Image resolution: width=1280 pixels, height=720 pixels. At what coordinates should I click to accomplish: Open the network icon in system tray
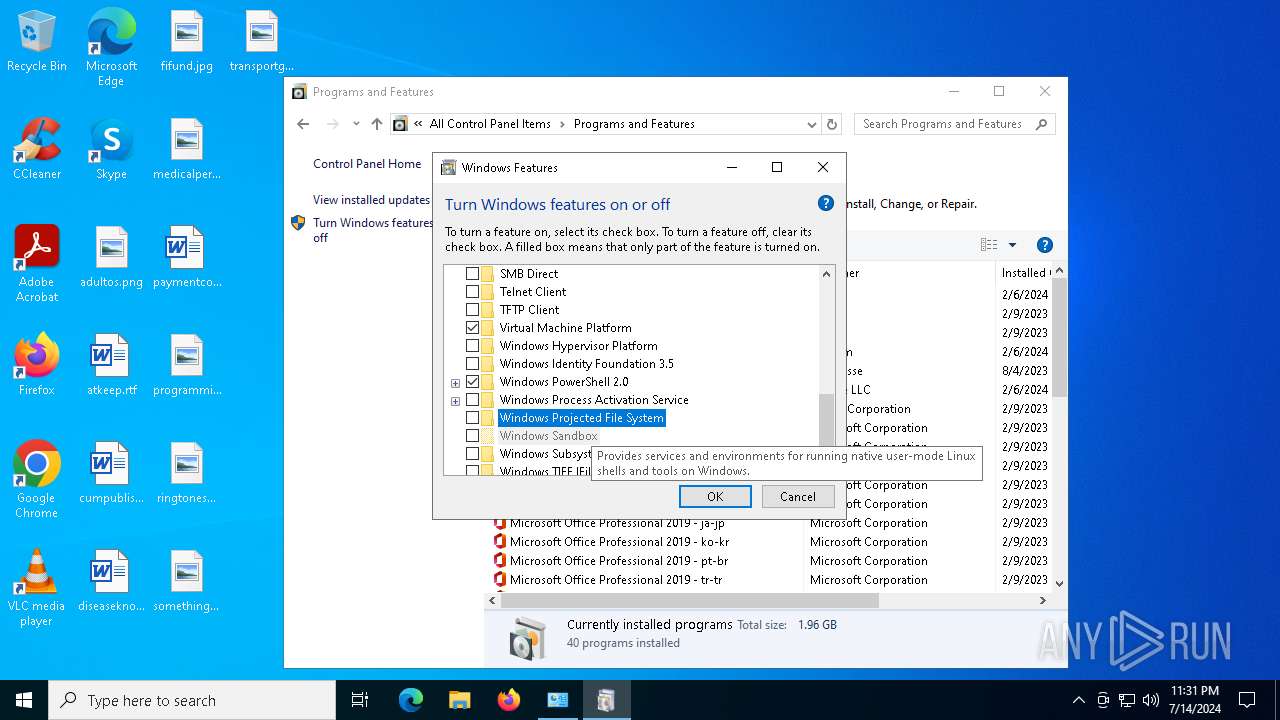(x=1127, y=700)
